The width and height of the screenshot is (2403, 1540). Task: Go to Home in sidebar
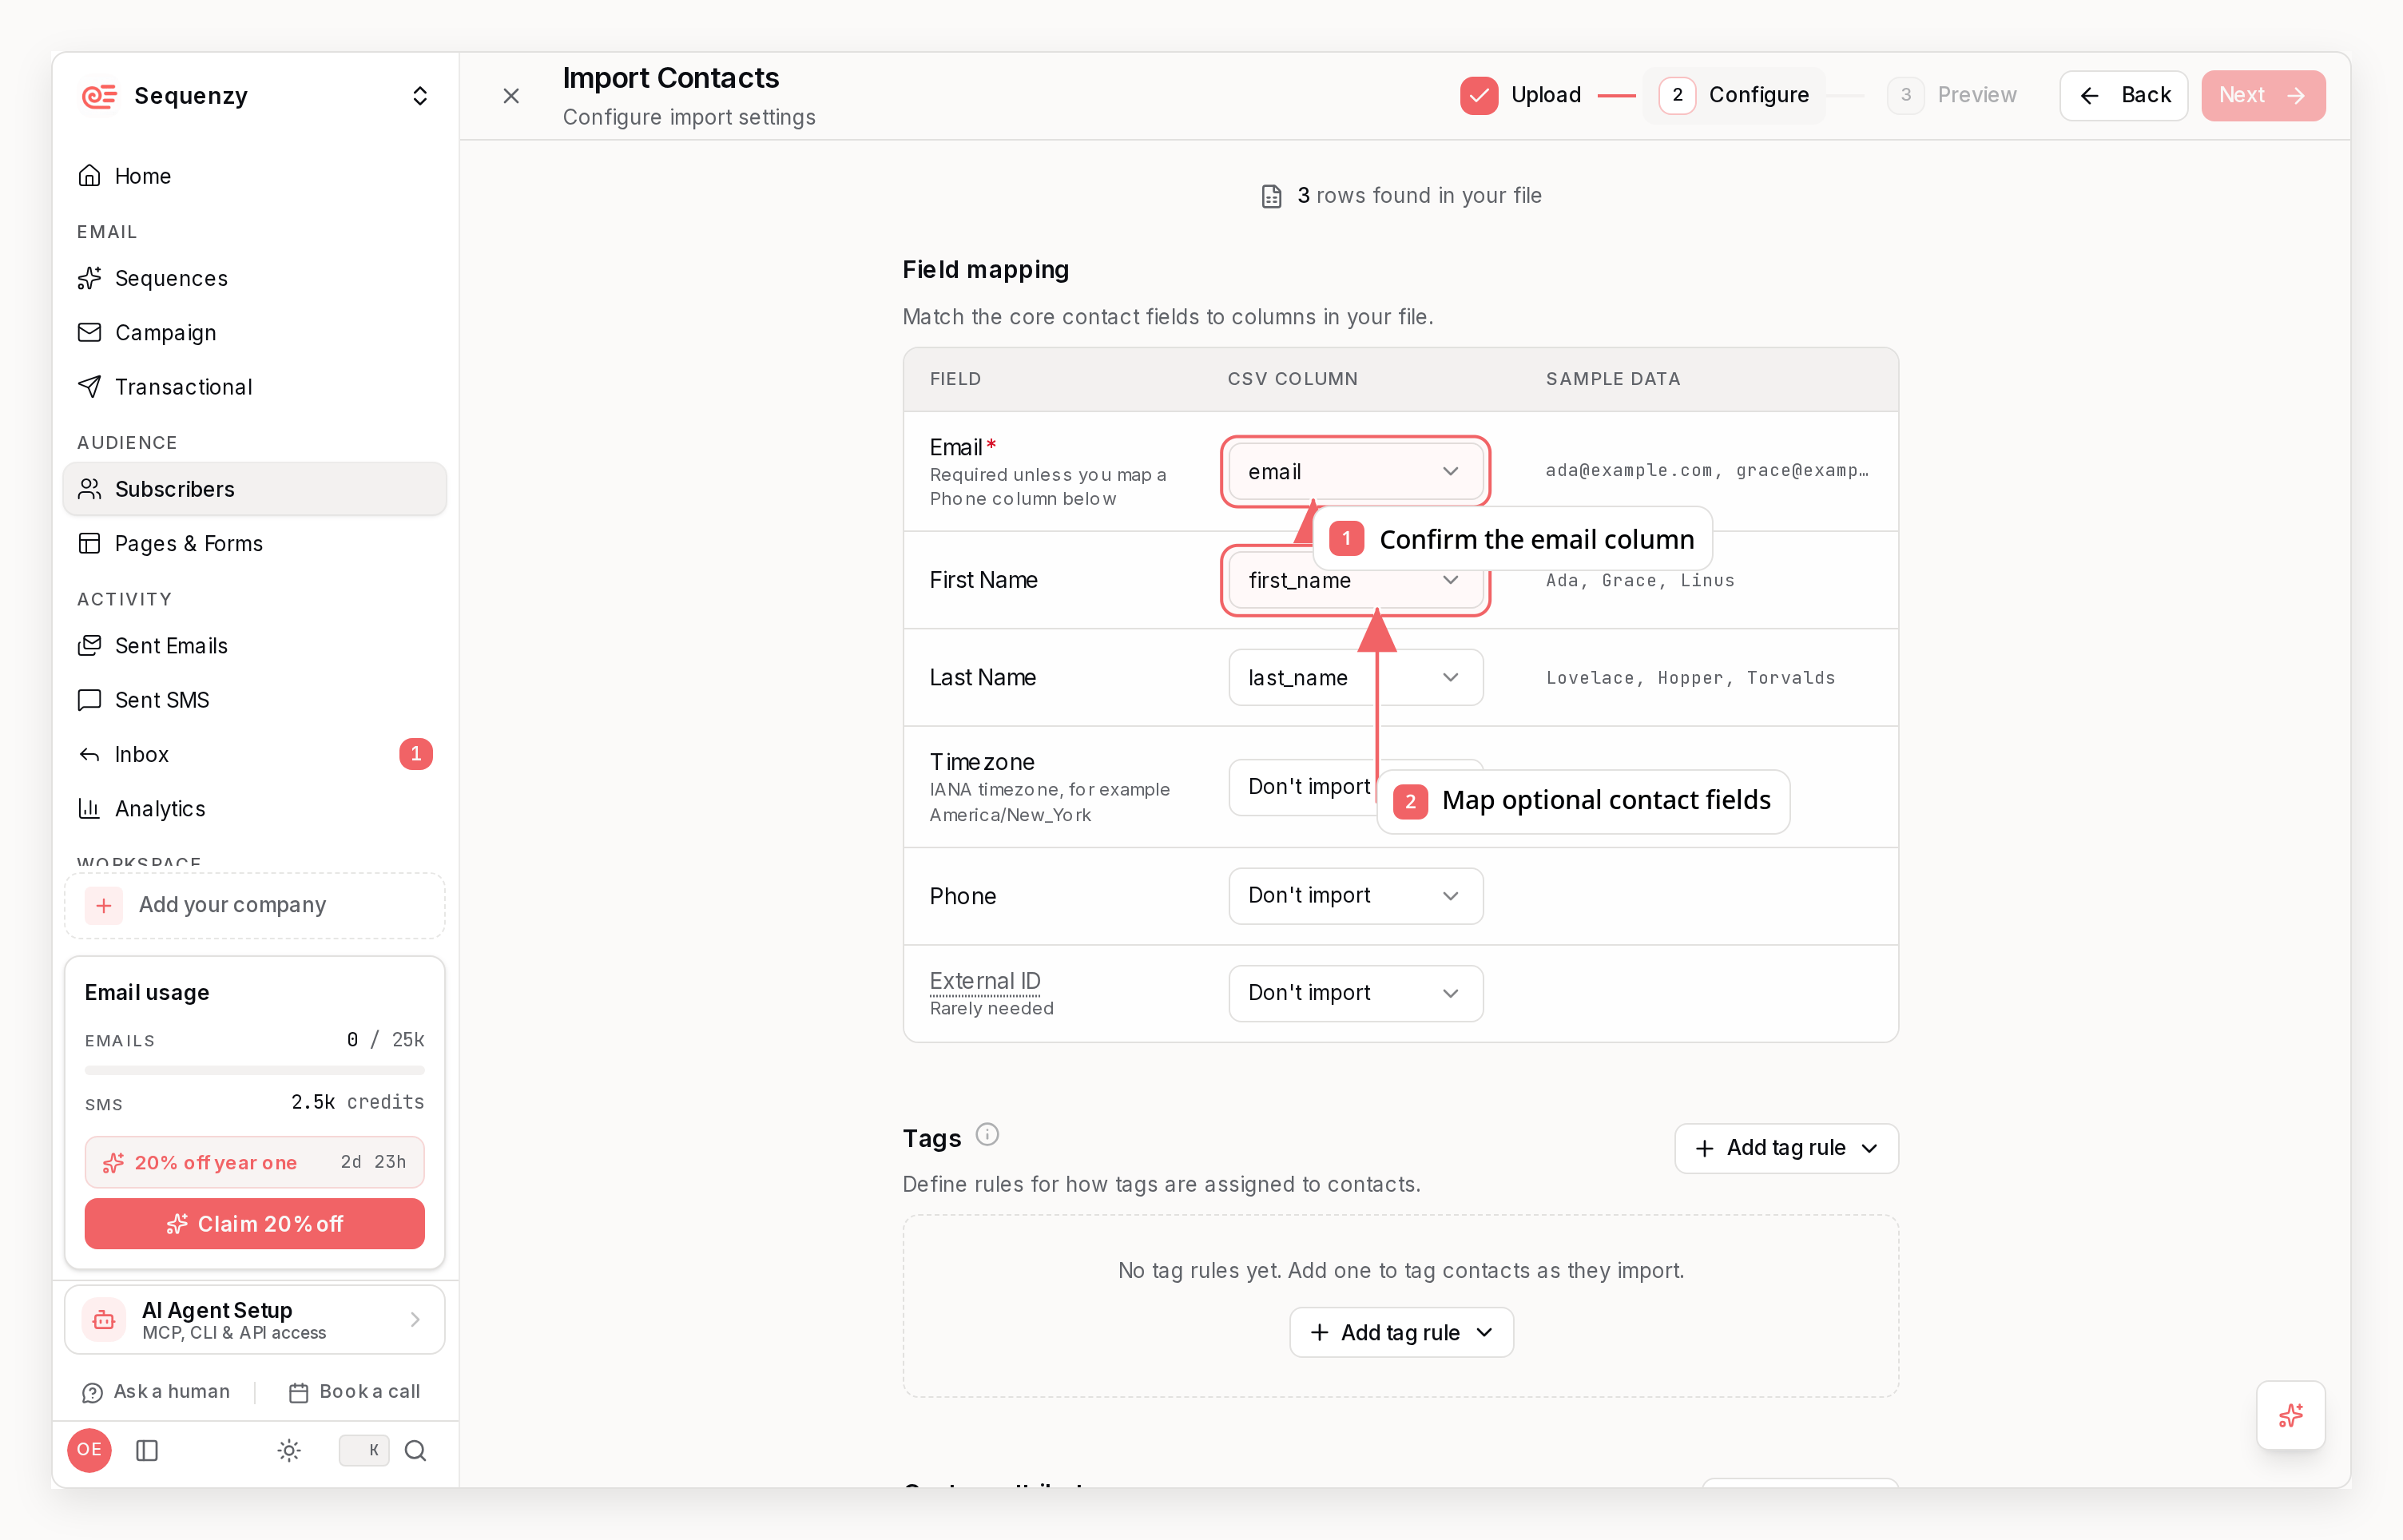click(254, 176)
